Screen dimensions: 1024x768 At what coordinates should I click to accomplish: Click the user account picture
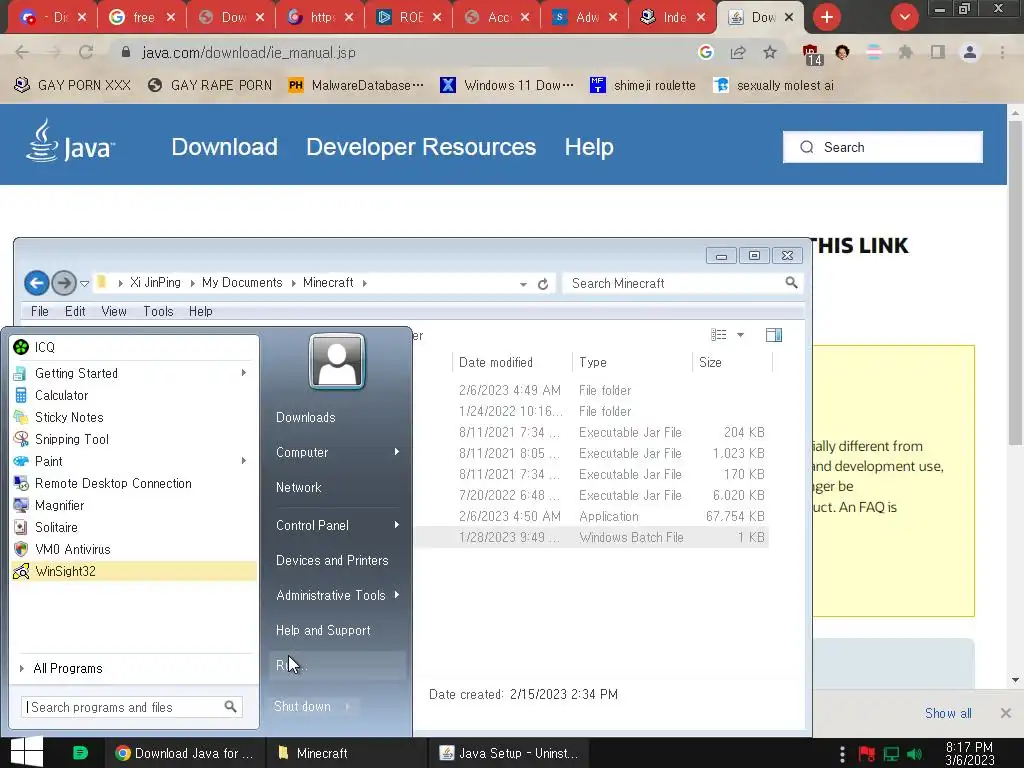pyautogui.click(x=337, y=361)
